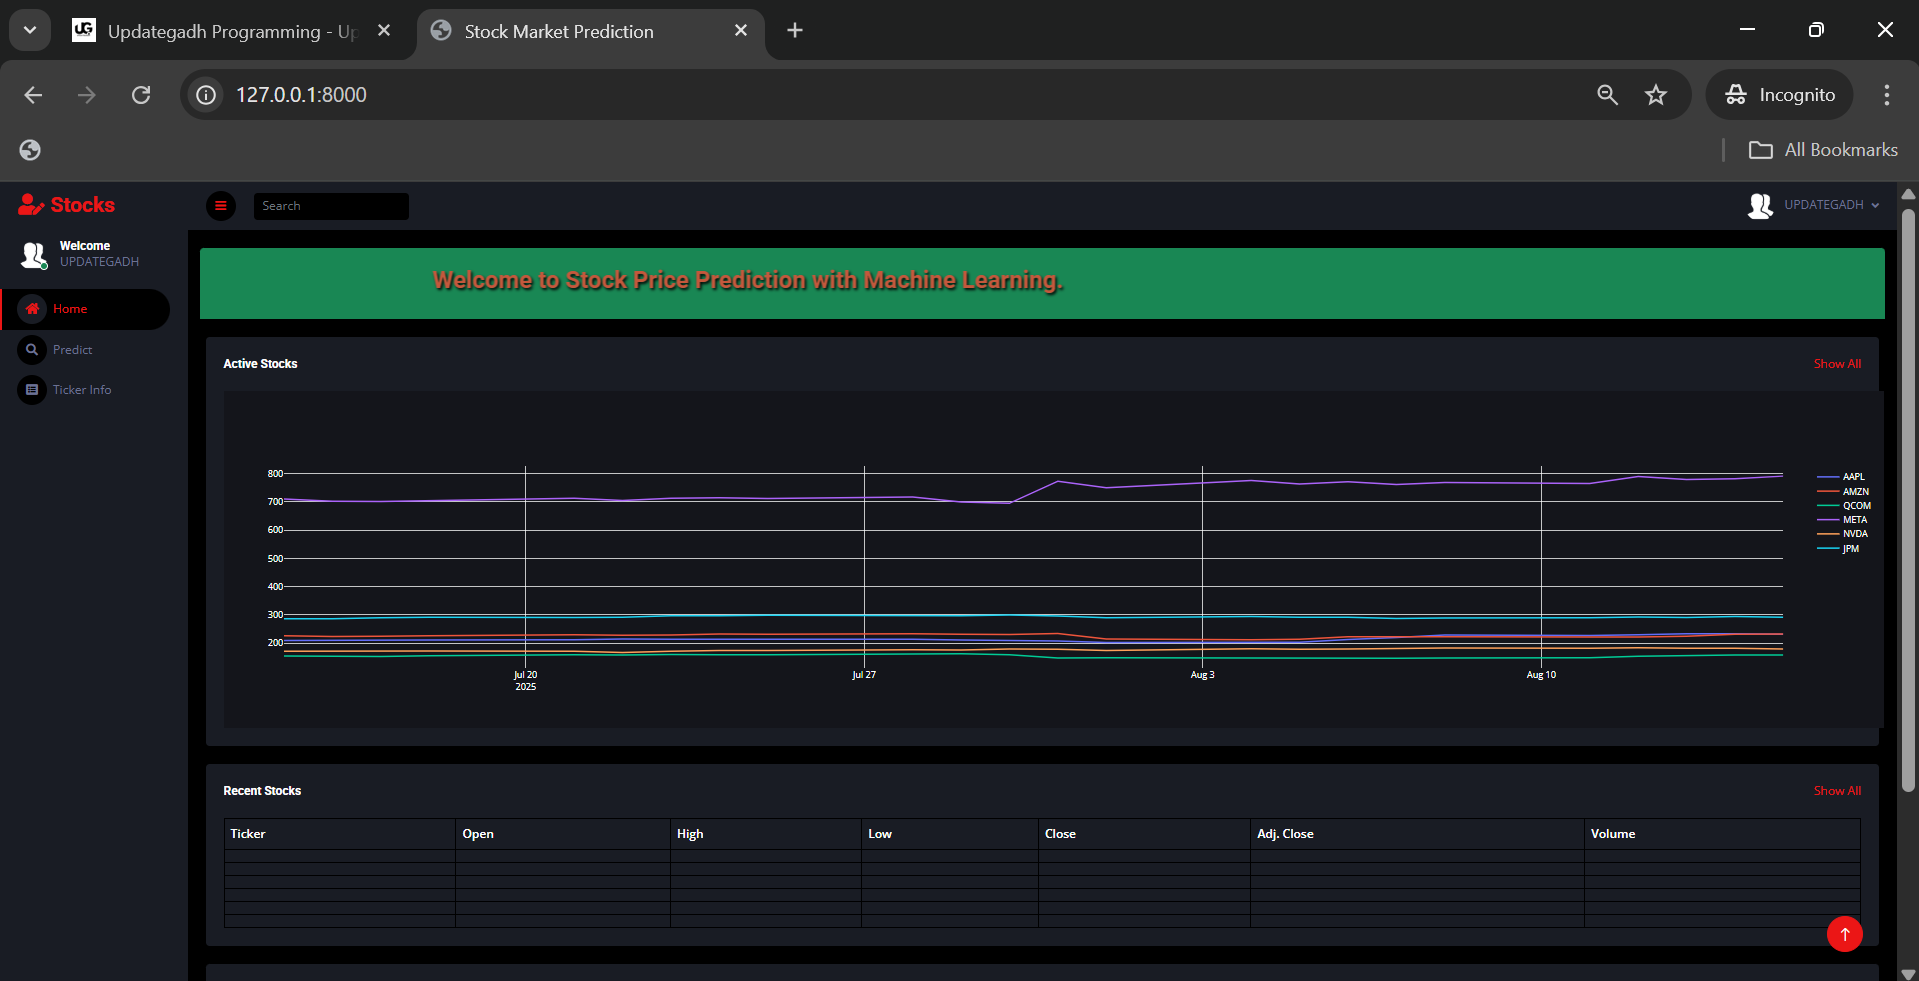
Task: Reload the page
Action: pos(141,95)
